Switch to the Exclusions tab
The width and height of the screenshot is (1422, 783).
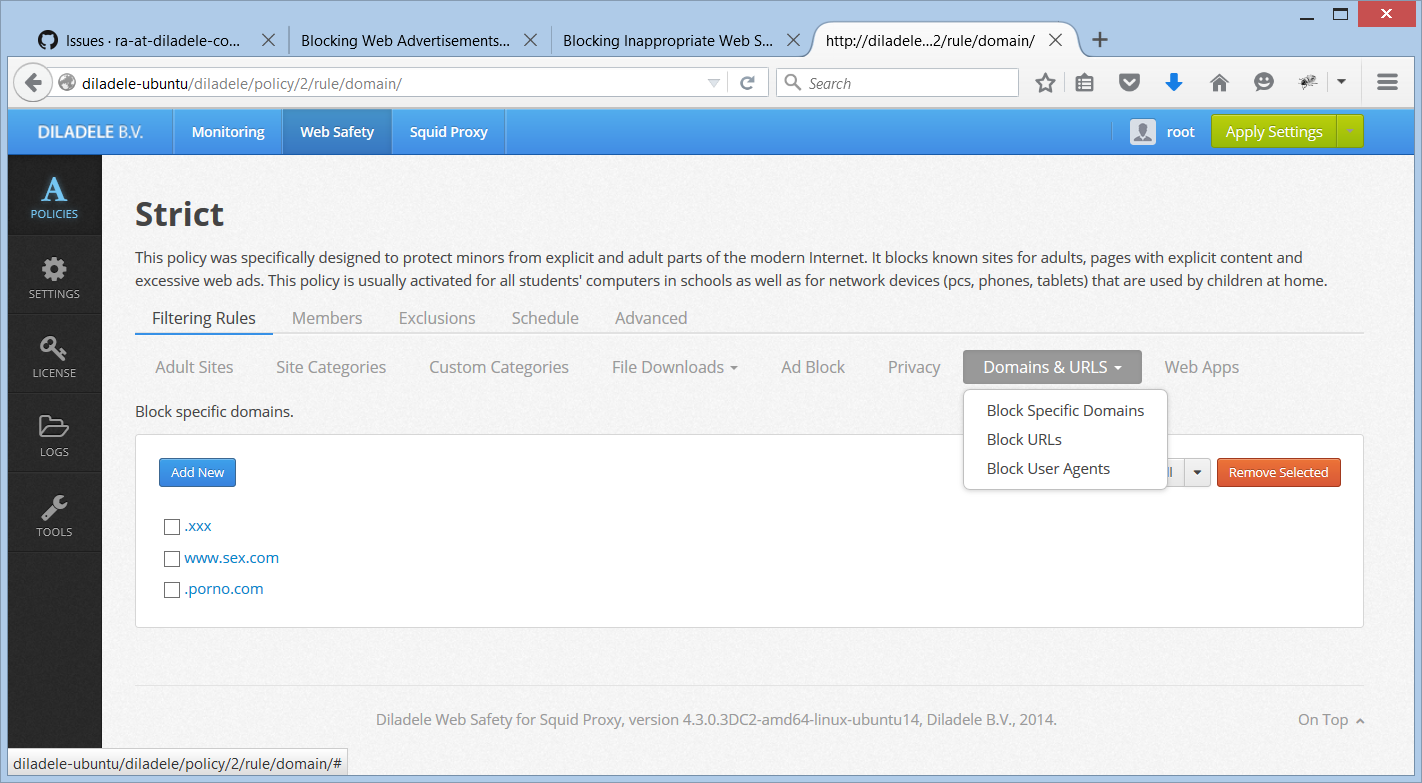pyautogui.click(x=437, y=318)
